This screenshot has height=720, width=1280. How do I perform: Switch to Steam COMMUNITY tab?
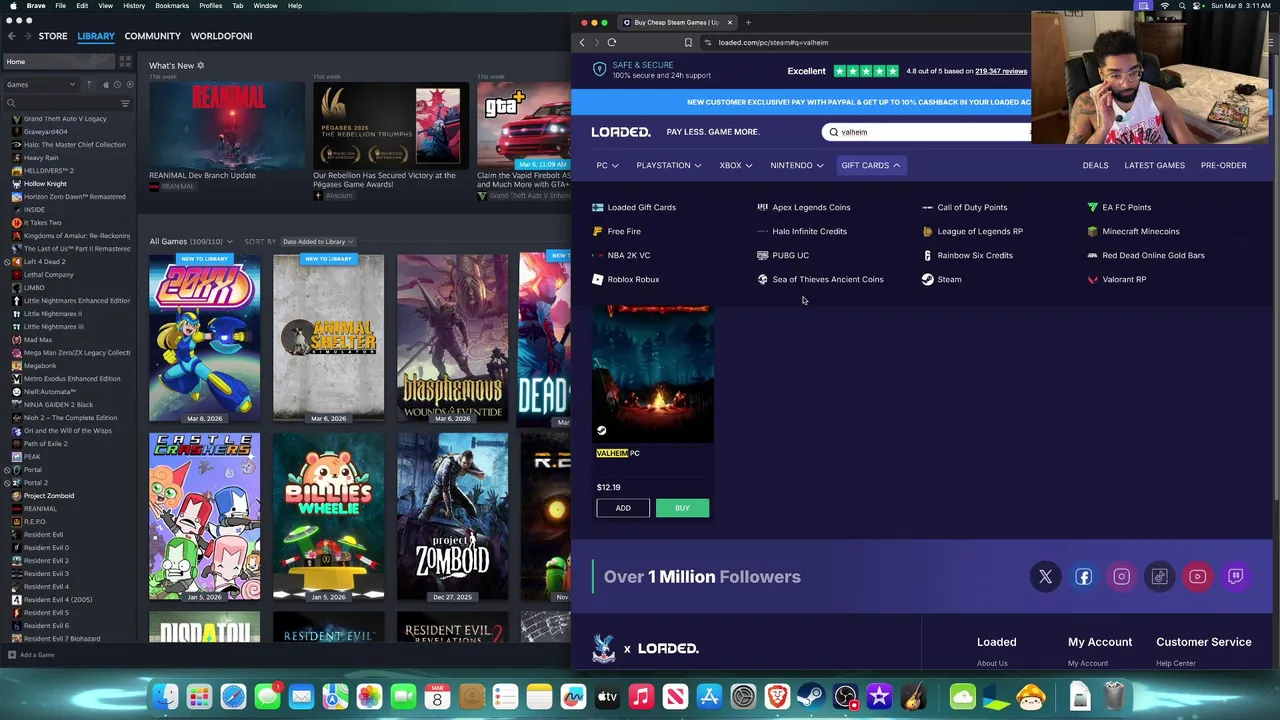click(x=152, y=36)
